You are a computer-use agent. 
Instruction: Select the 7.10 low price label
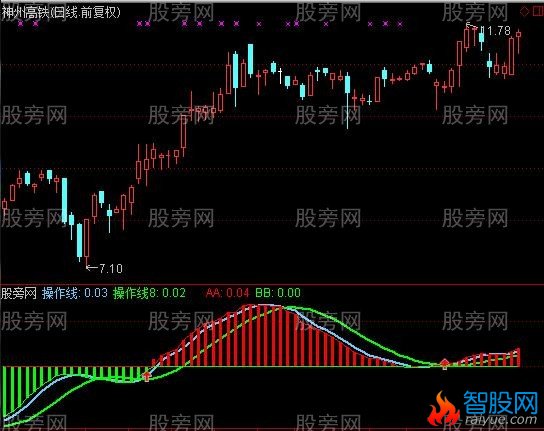point(111,268)
